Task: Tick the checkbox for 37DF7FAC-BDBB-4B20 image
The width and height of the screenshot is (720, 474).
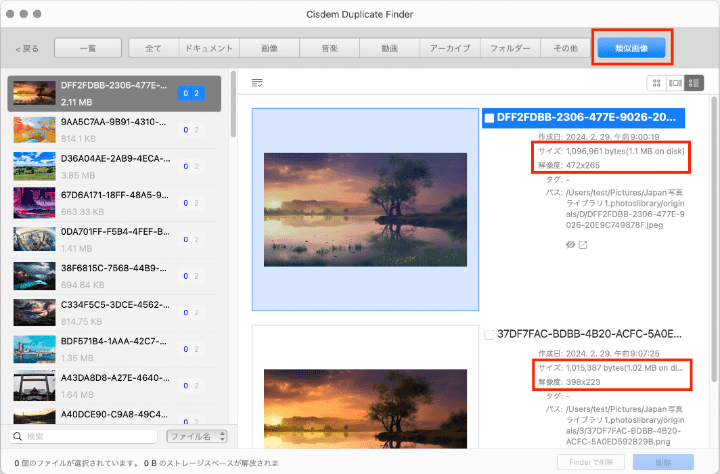Action: tap(489, 334)
